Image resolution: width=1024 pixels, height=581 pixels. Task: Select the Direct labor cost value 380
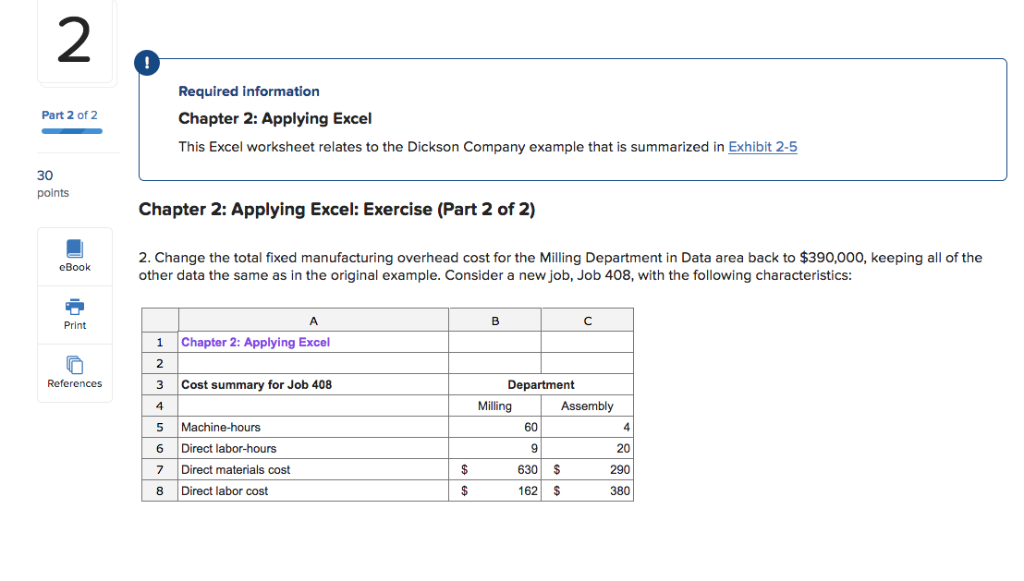click(620, 490)
